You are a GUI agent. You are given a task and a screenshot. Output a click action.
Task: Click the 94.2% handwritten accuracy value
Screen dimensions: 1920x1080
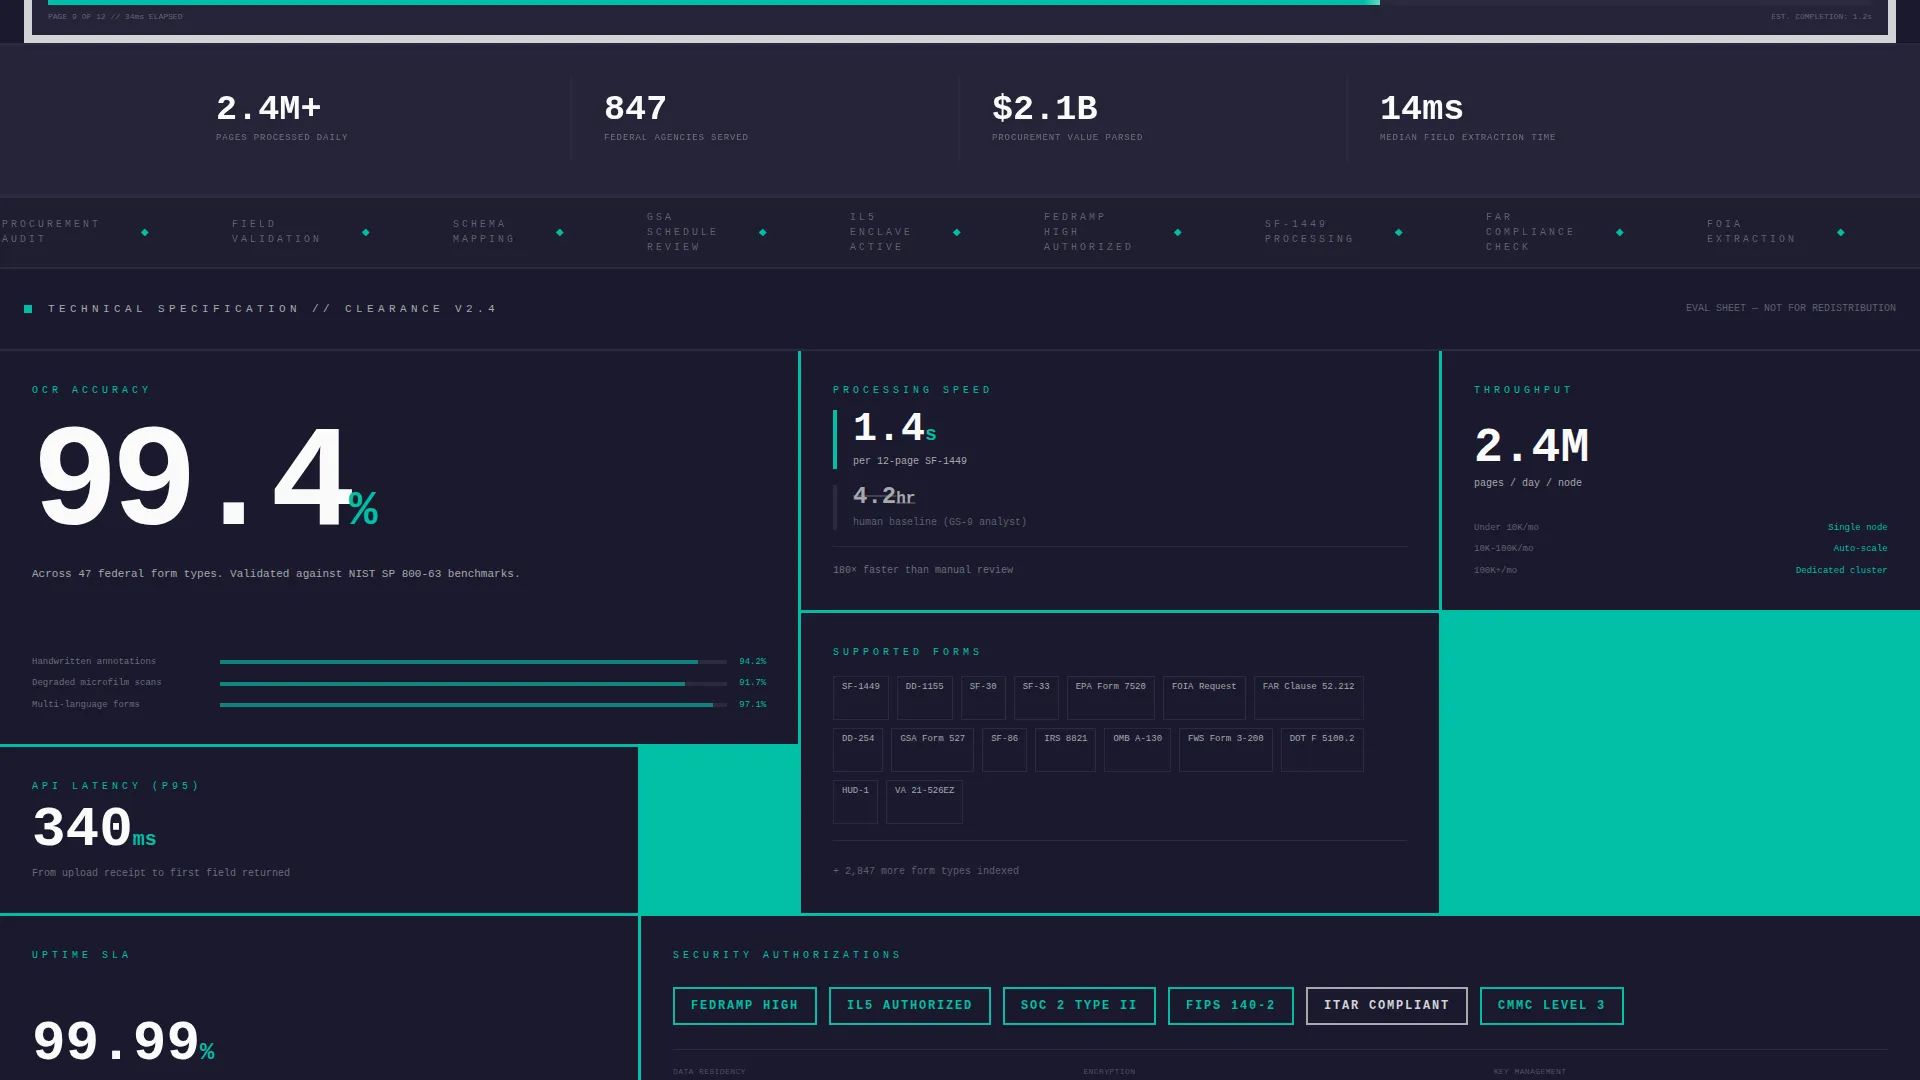click(x=753, y=662)
